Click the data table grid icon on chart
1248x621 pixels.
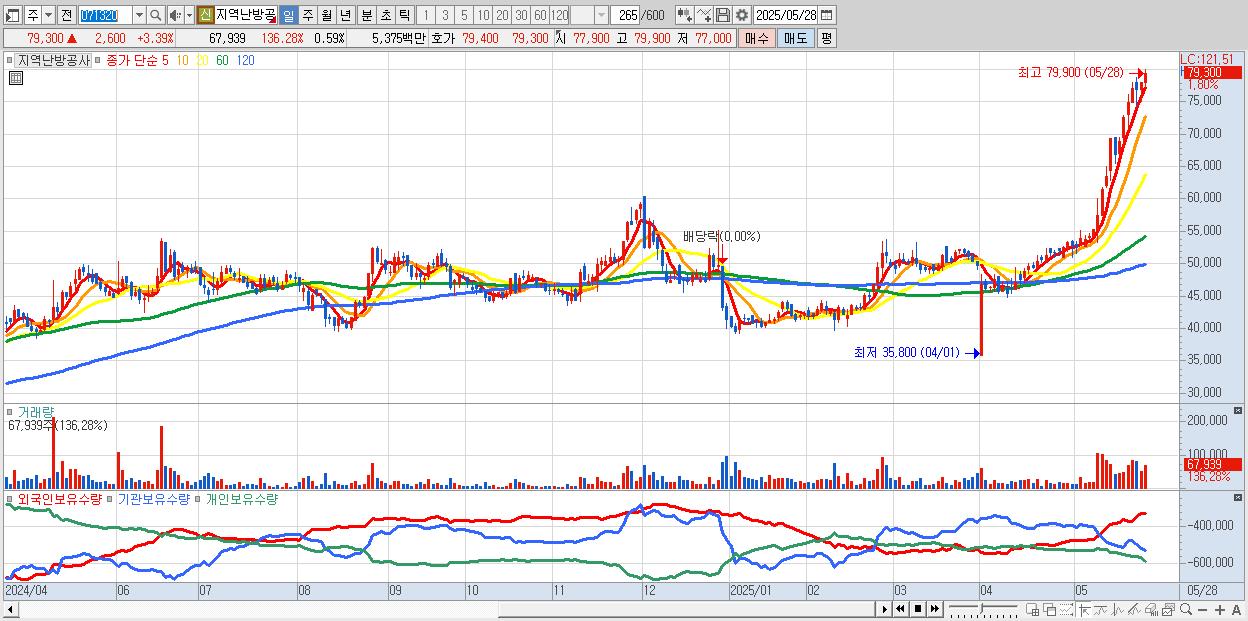tap(16, 78)
